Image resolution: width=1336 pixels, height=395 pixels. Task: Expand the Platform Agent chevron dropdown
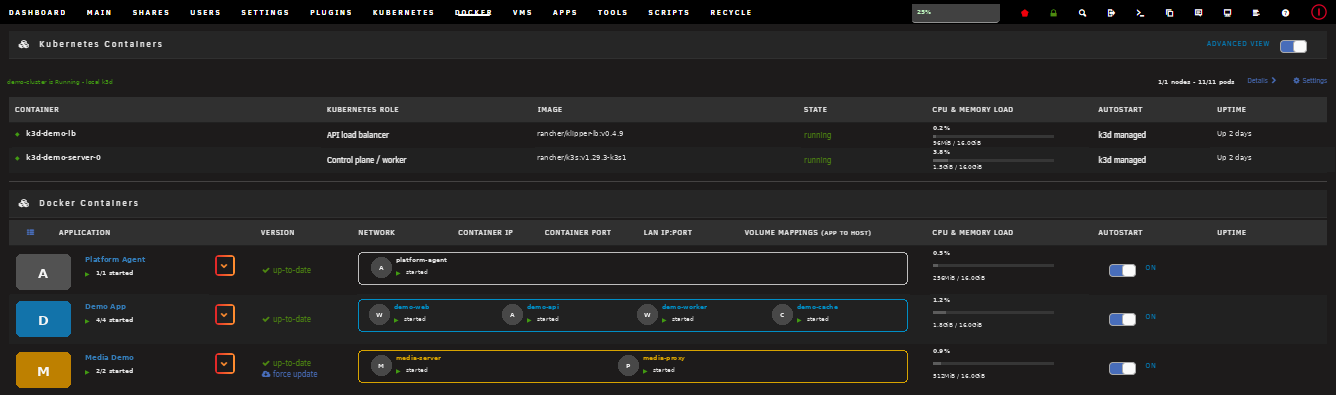[225, 265]
